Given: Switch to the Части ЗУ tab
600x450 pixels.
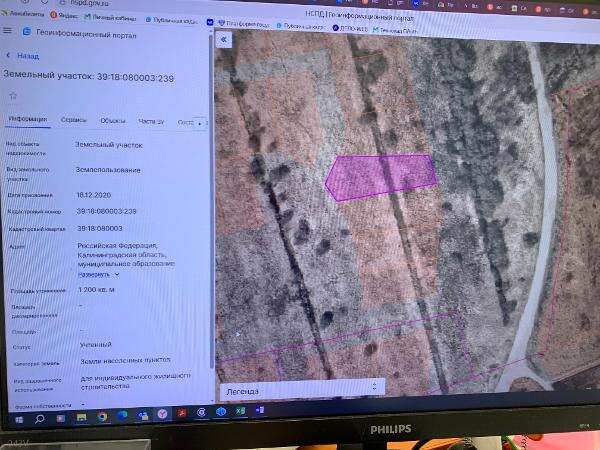Looking at the screenshot, I should pos(151,122).
